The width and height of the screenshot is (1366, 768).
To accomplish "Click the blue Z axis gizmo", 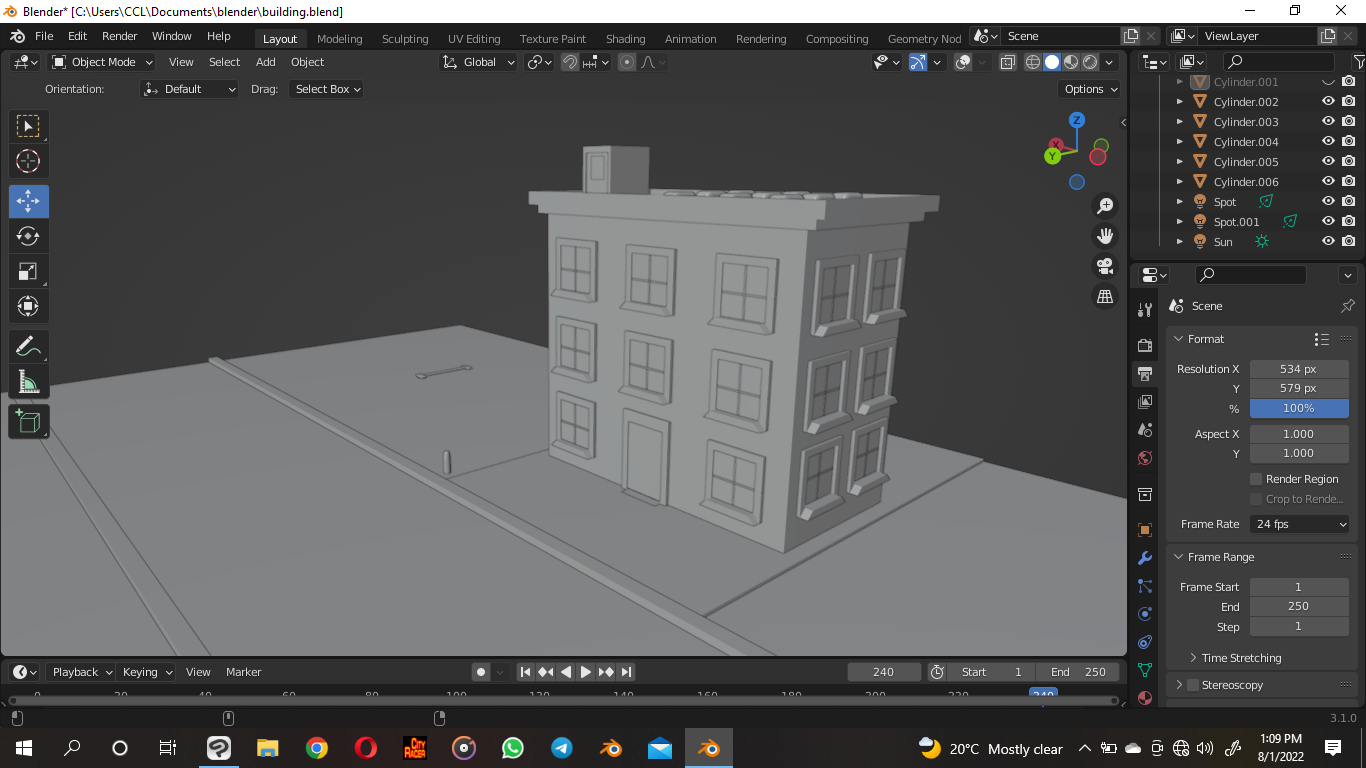I will pyautogui.click(x=1077, y=120).
